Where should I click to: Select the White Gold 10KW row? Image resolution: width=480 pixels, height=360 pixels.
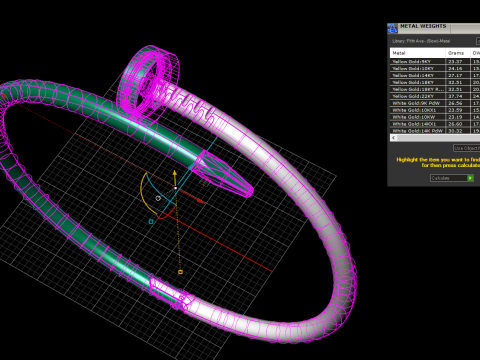pyautogui.click(x=435, y=117)
